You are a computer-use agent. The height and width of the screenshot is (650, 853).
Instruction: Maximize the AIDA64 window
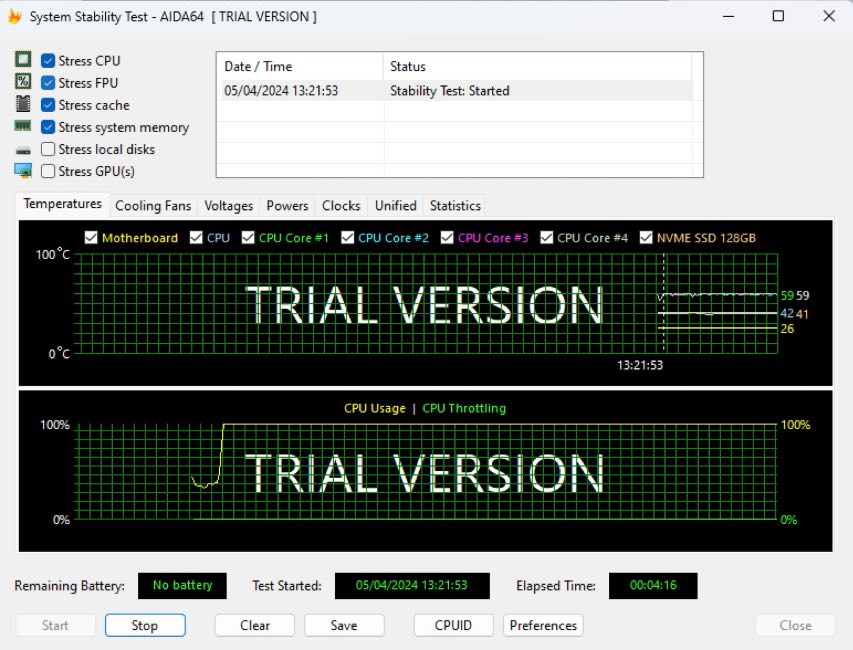778,16
